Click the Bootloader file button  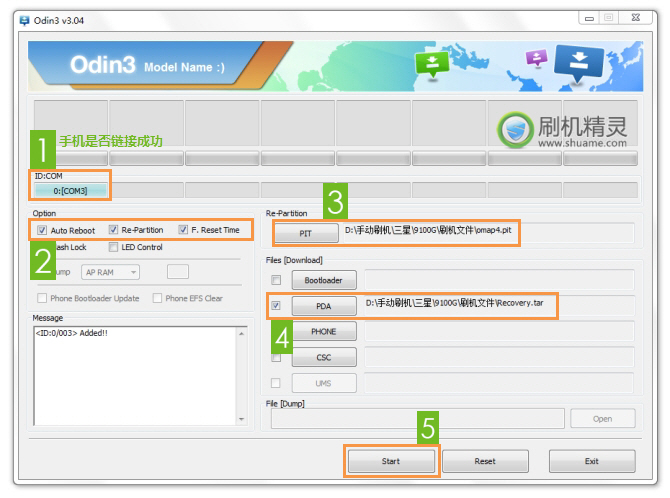click(324, 280)
